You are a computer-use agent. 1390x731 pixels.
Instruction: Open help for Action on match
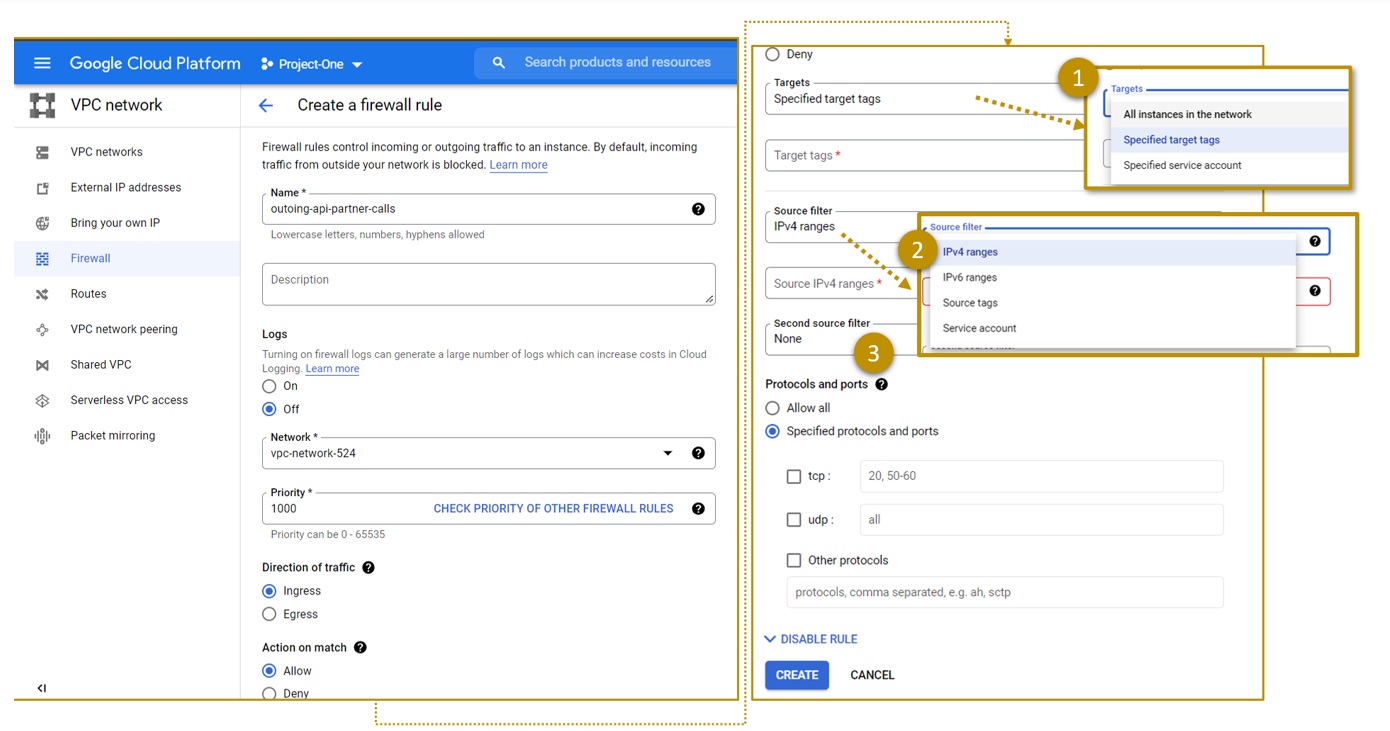click(x=360, y=647)
